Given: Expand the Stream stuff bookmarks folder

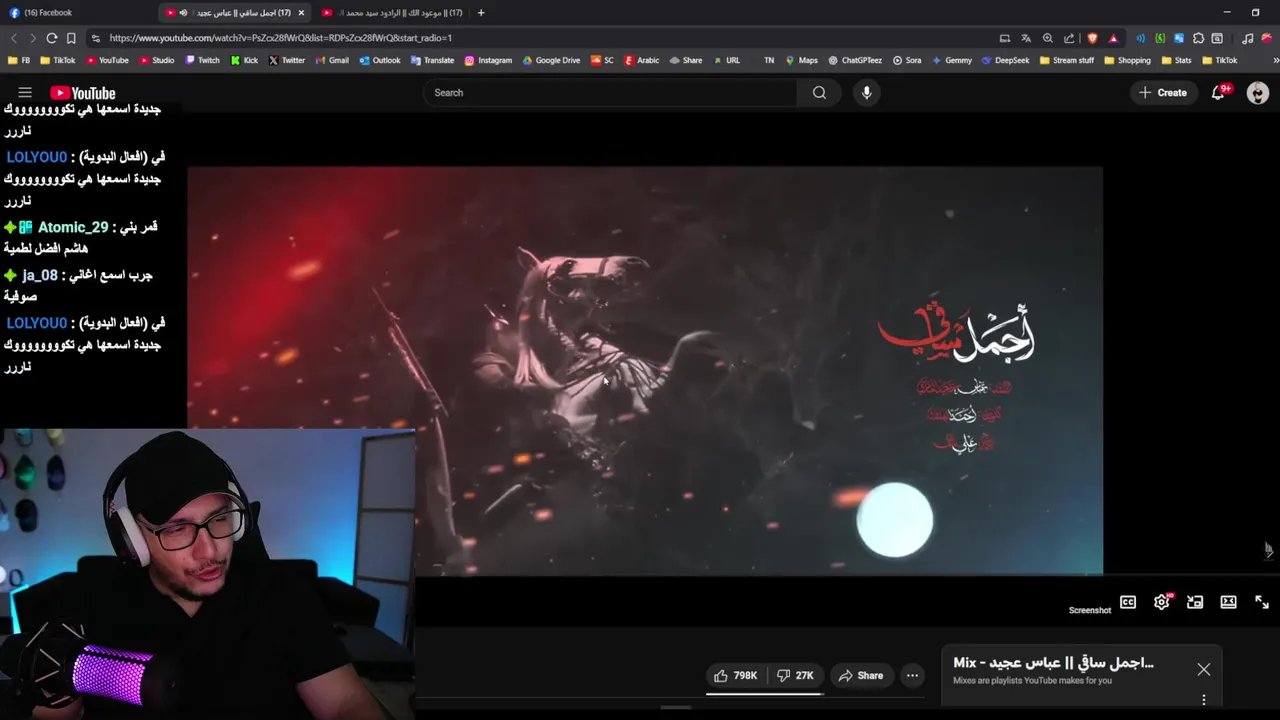Looking at the screenshot, I should [x=1067, y=60].
